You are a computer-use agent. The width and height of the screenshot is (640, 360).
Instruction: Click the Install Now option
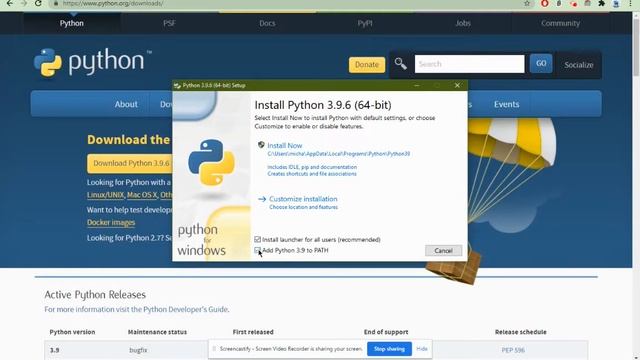[x=285, y=145]
